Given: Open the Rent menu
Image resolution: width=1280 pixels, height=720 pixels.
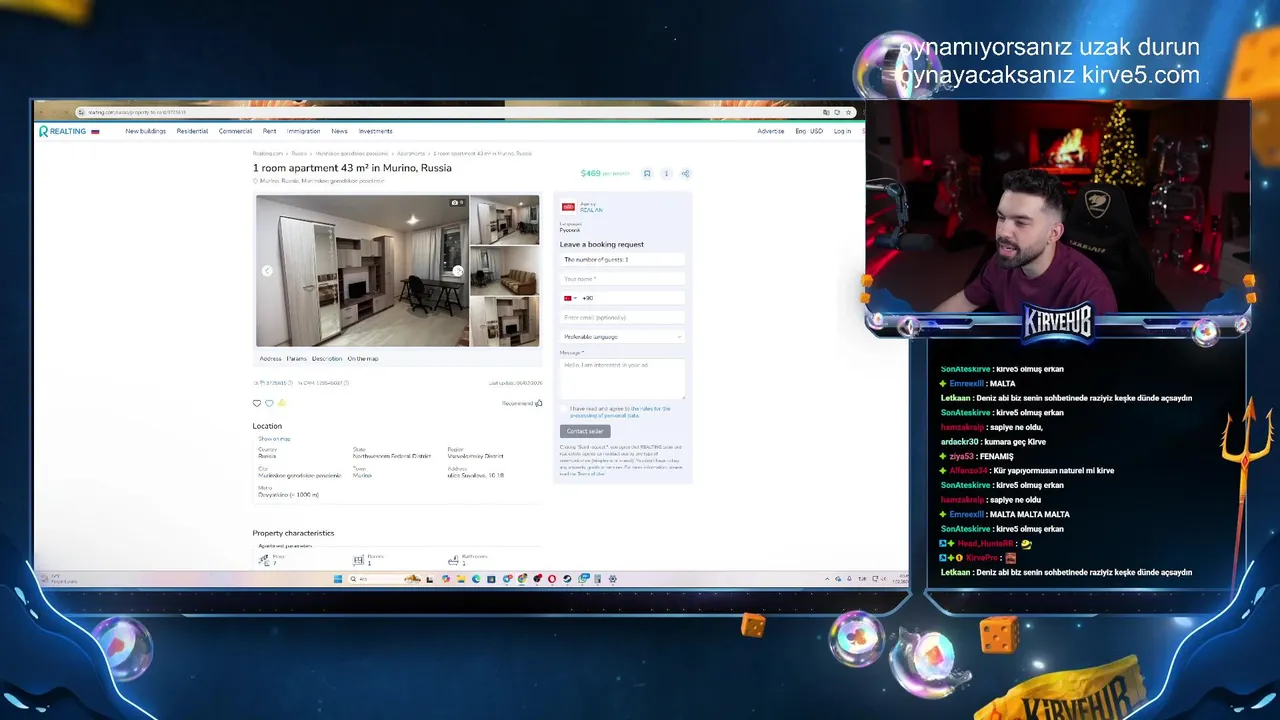Looking at the screenshot, I should (269, 131).
